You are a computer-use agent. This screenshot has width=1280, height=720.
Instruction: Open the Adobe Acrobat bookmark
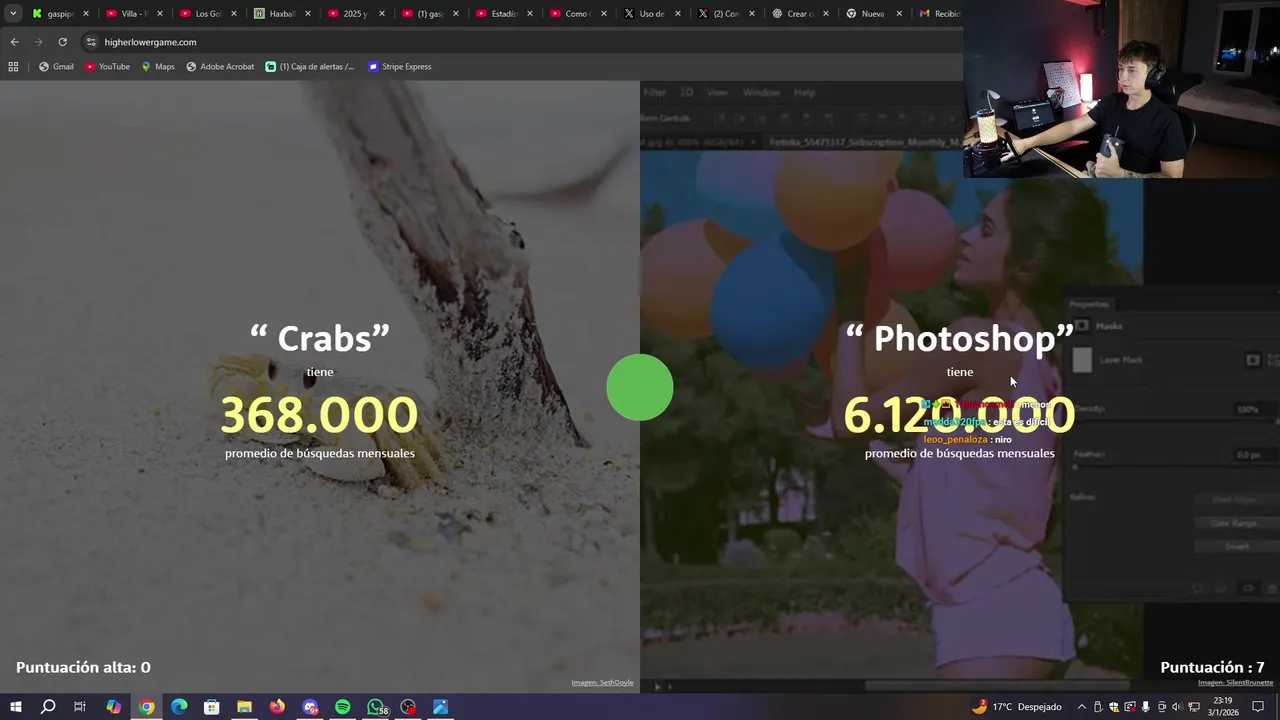pyautogui.click(x=220, y=66)
